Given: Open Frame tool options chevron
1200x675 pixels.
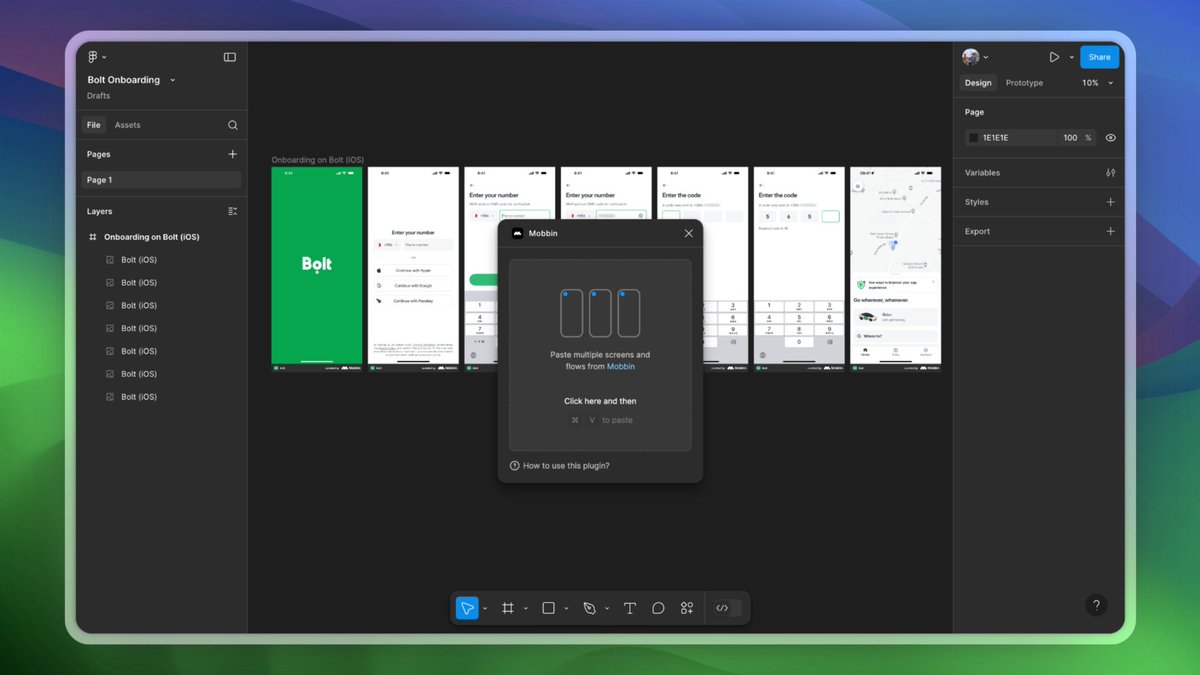Looking at the screenshot, I should [526, 608].
